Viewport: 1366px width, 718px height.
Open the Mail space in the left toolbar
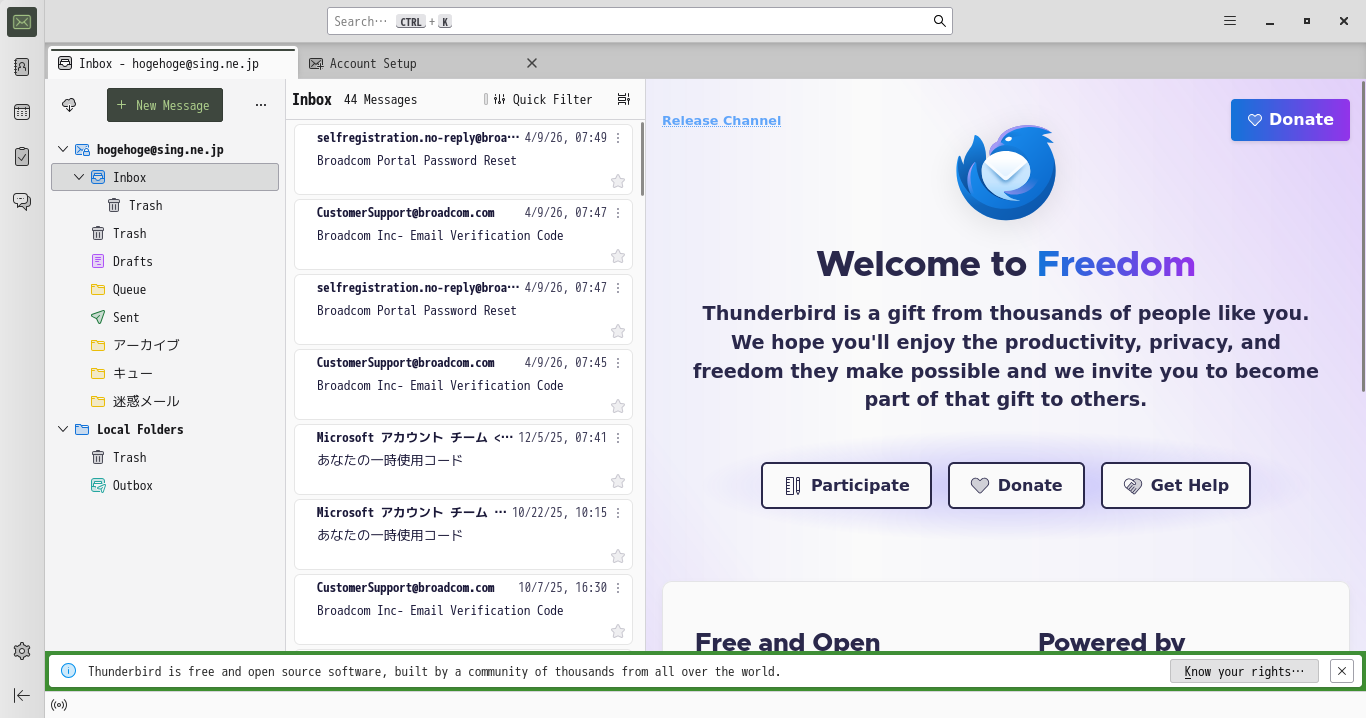(22, 22)
